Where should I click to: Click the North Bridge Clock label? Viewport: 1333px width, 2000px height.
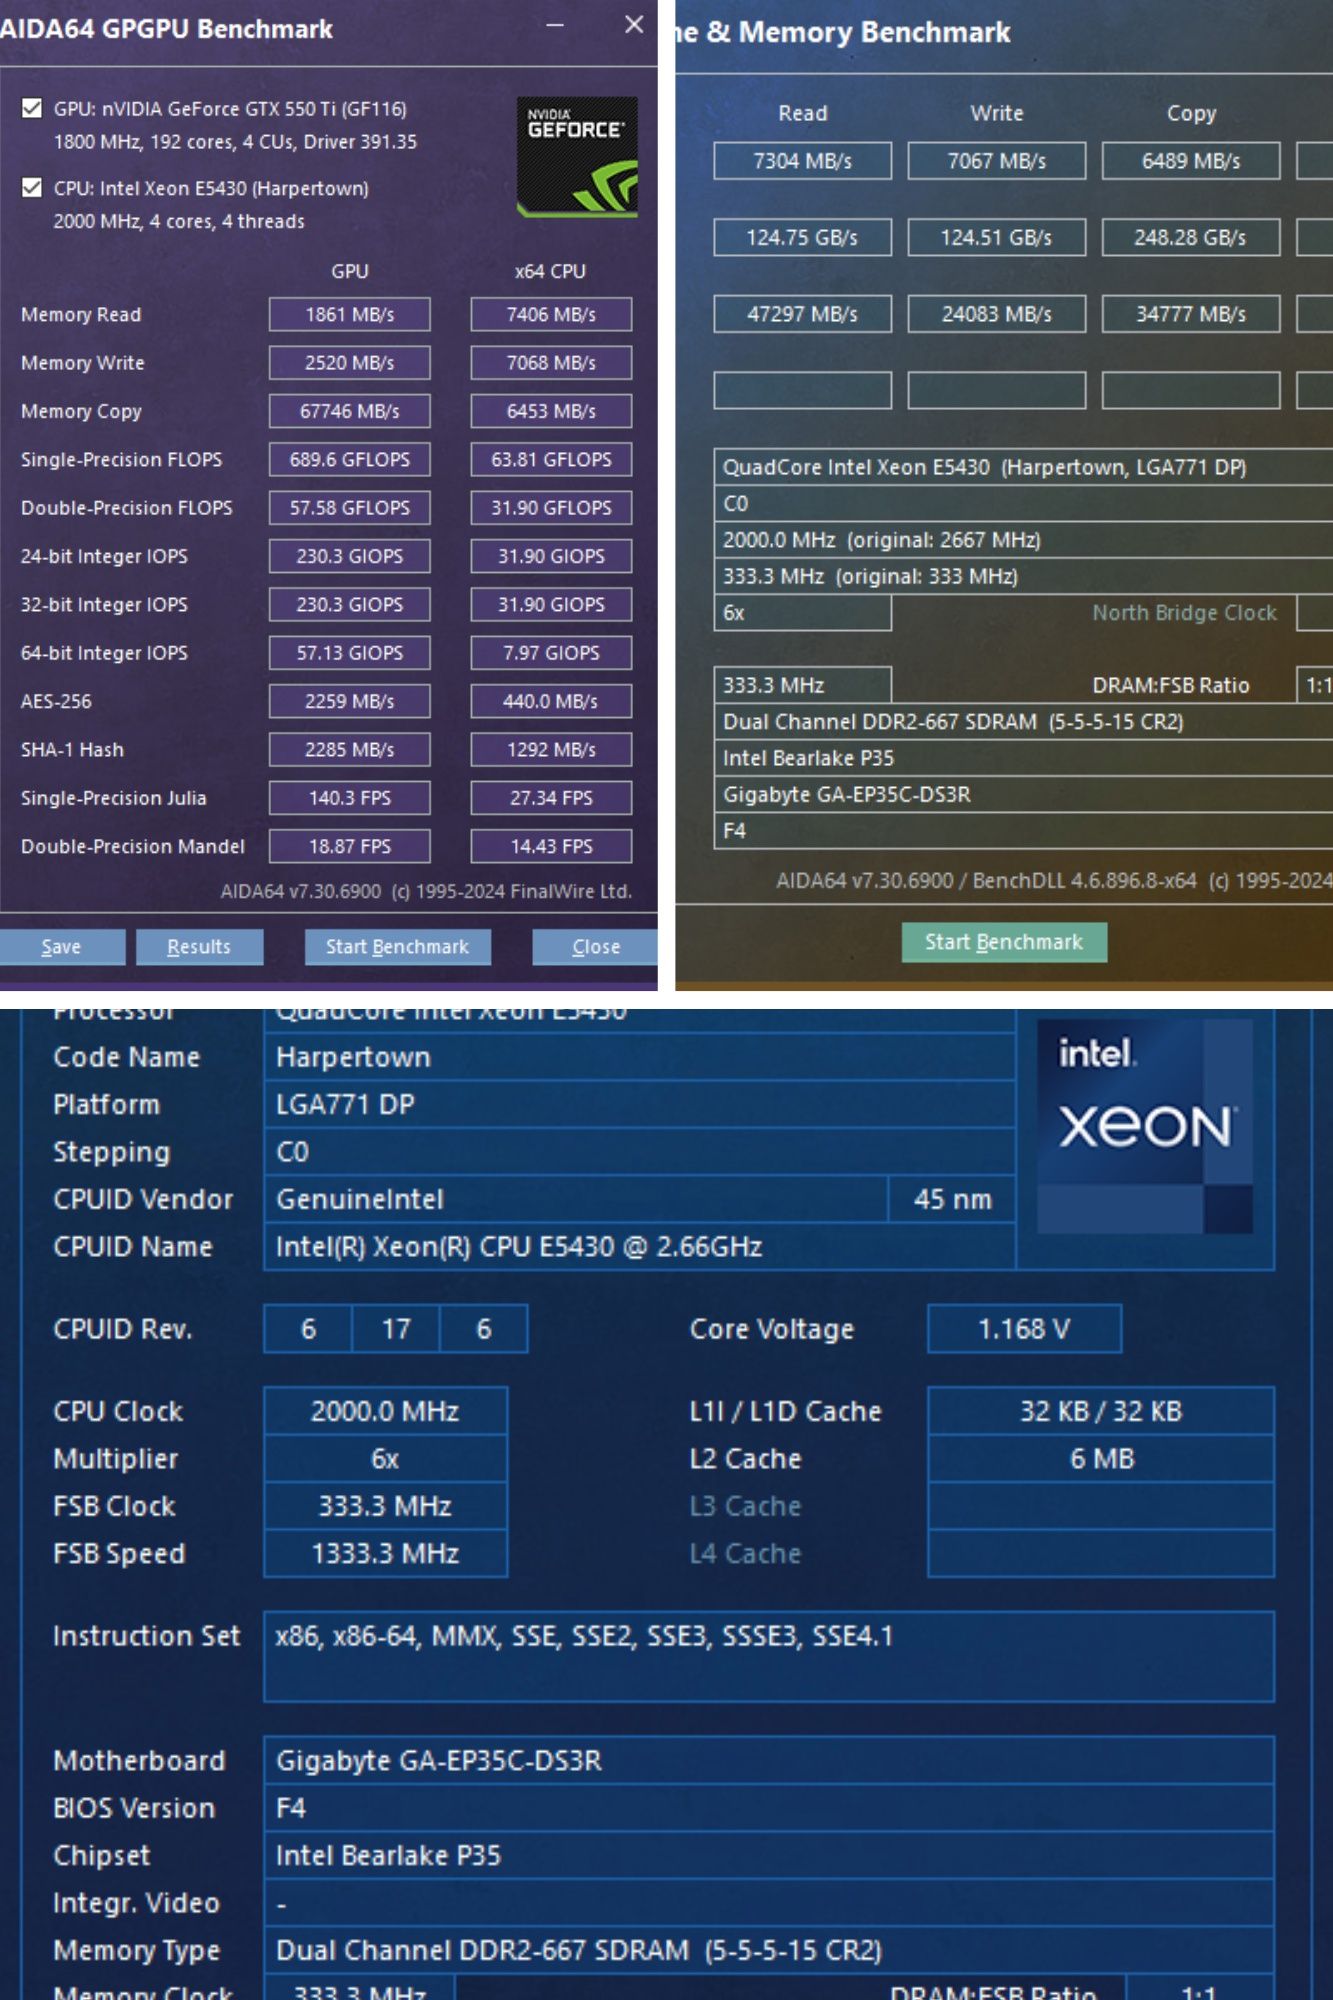tap(1184, 612)
